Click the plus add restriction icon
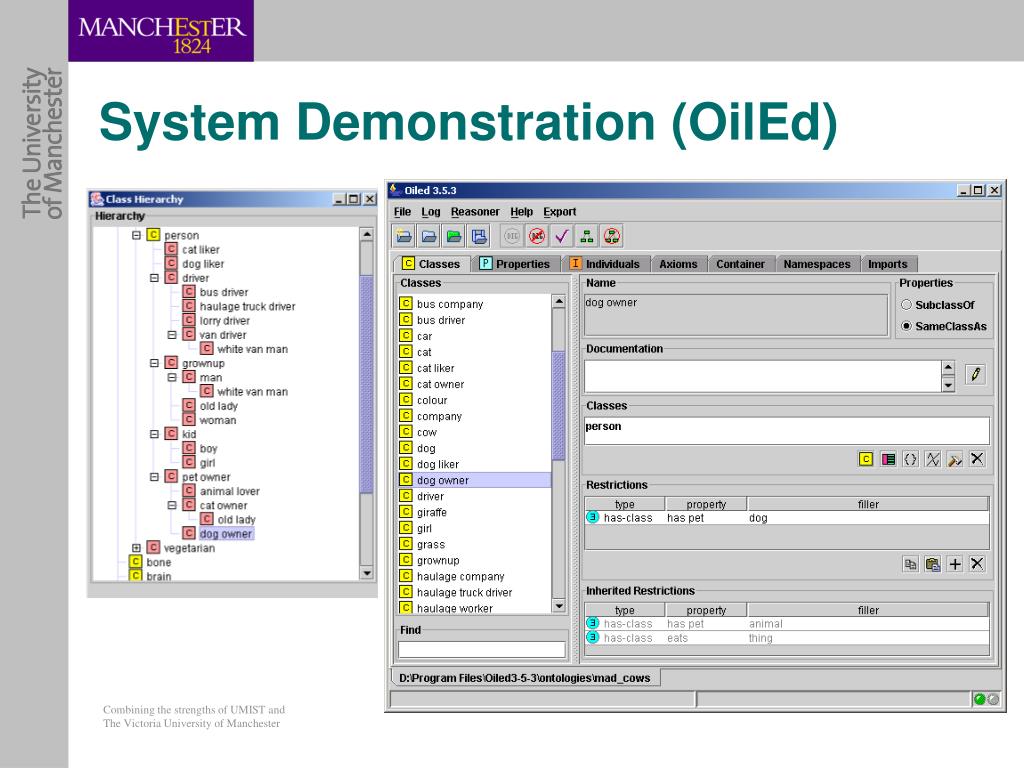Viewport: 1024px width, 768px height. (955, 564)
